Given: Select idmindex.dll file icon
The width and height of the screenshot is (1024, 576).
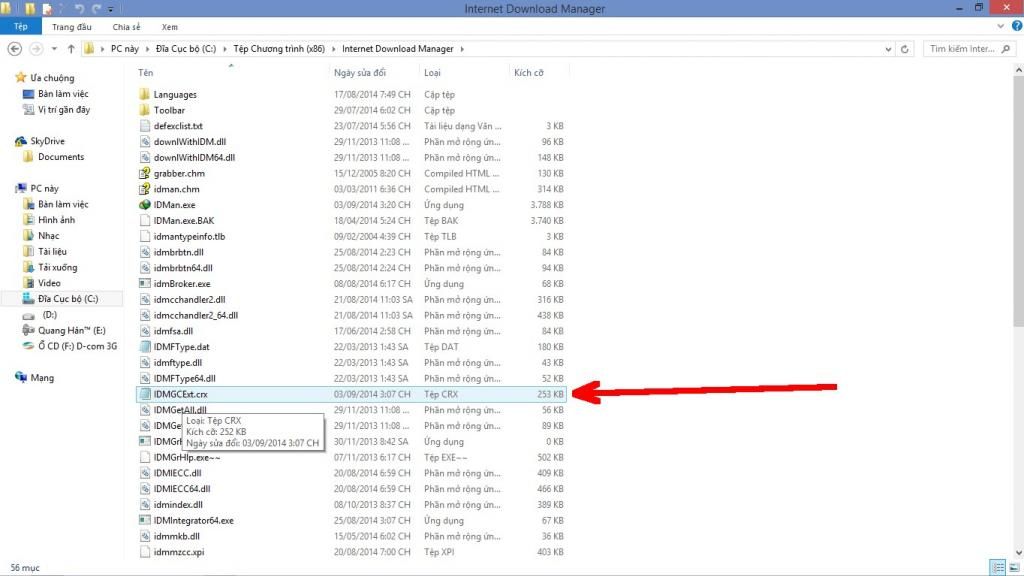Looking at the screenshot, I should 145,504.
